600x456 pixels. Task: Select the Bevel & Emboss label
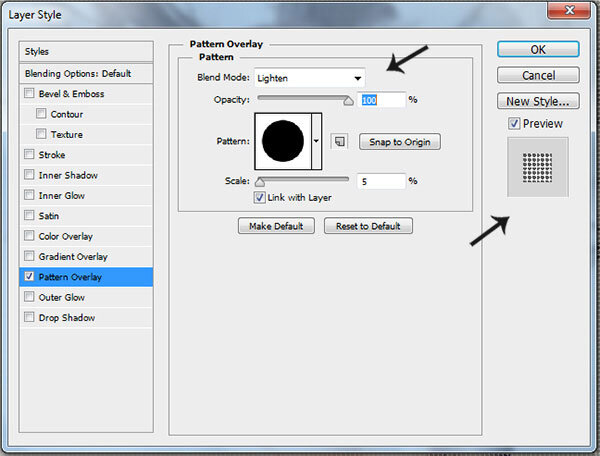71,94
